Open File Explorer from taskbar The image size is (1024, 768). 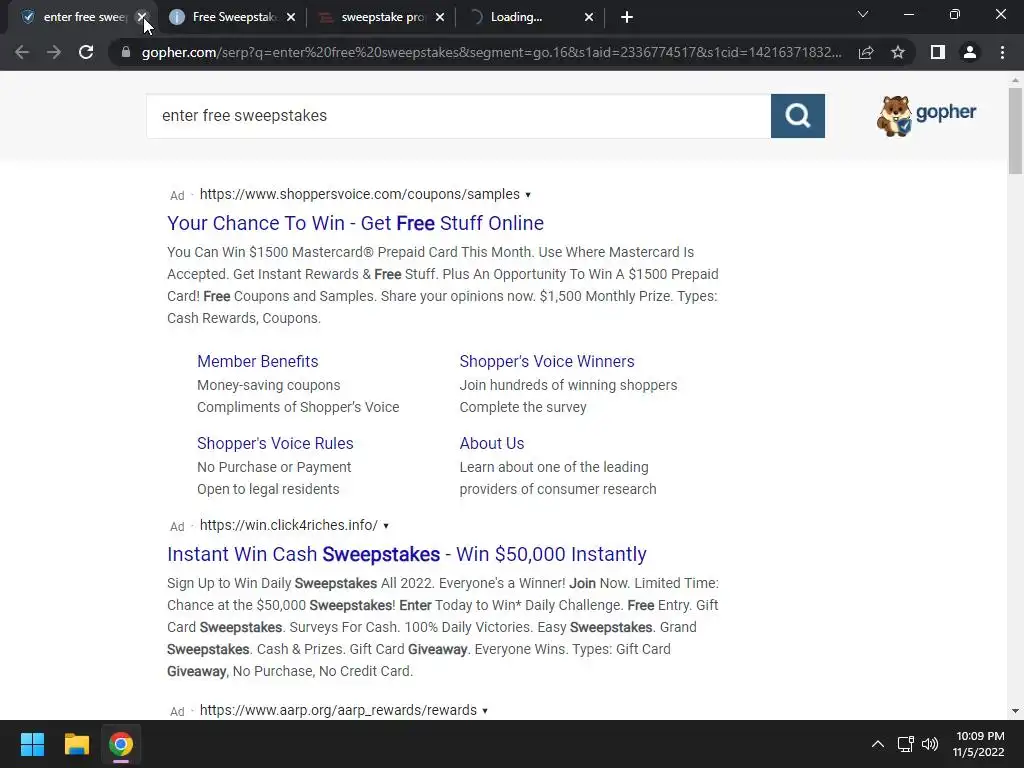76,744
